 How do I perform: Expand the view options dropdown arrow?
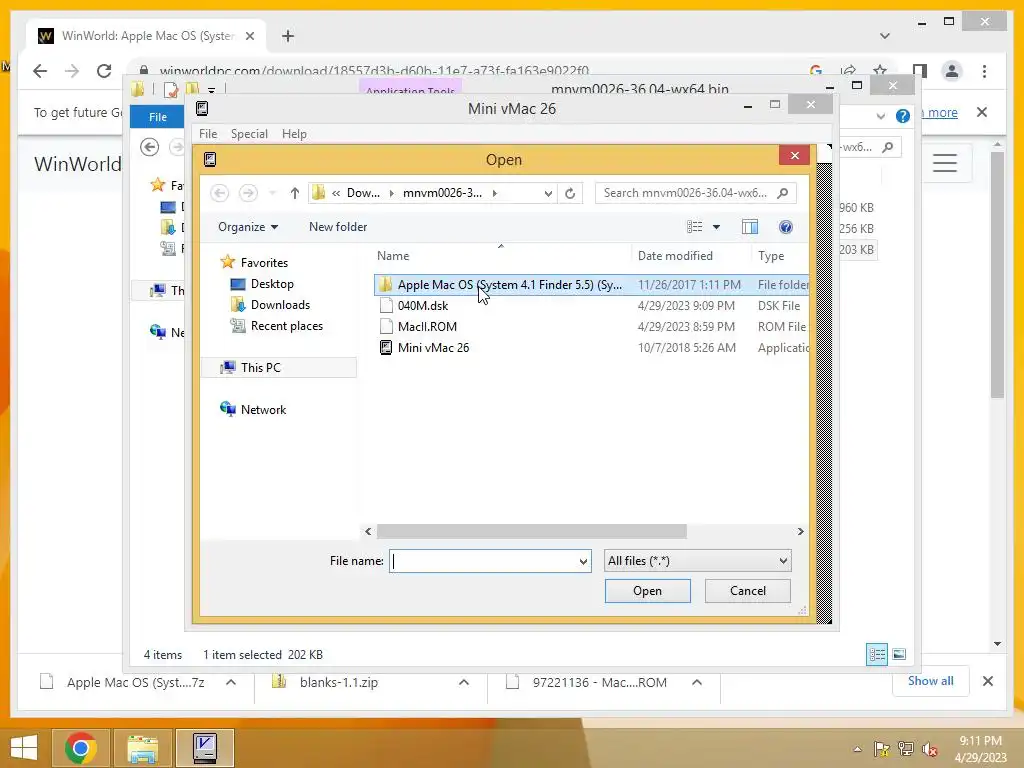716,227
